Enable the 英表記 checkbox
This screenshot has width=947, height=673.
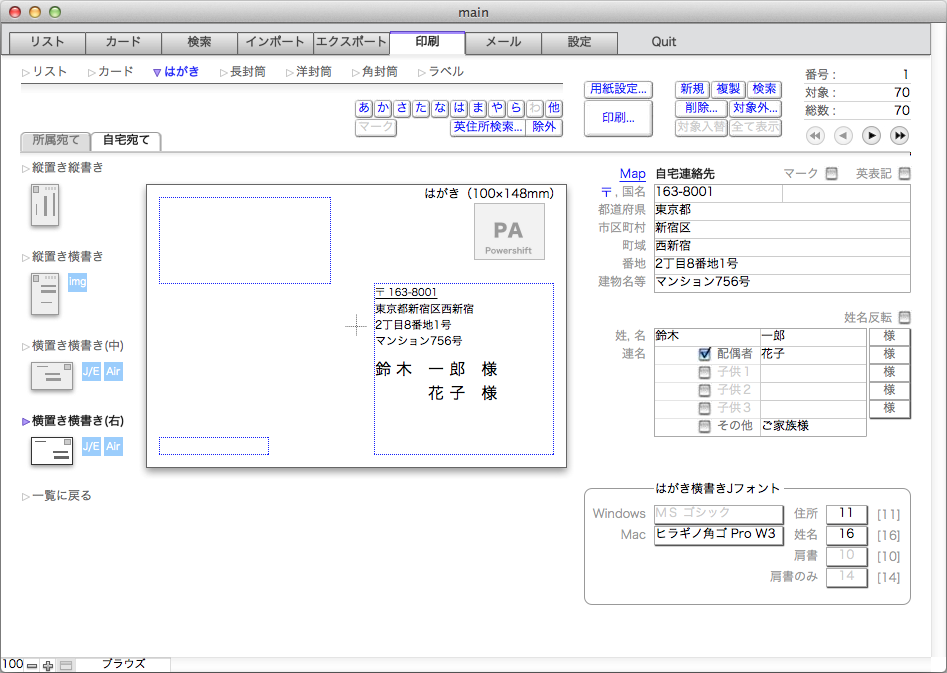tap(904, 174)
